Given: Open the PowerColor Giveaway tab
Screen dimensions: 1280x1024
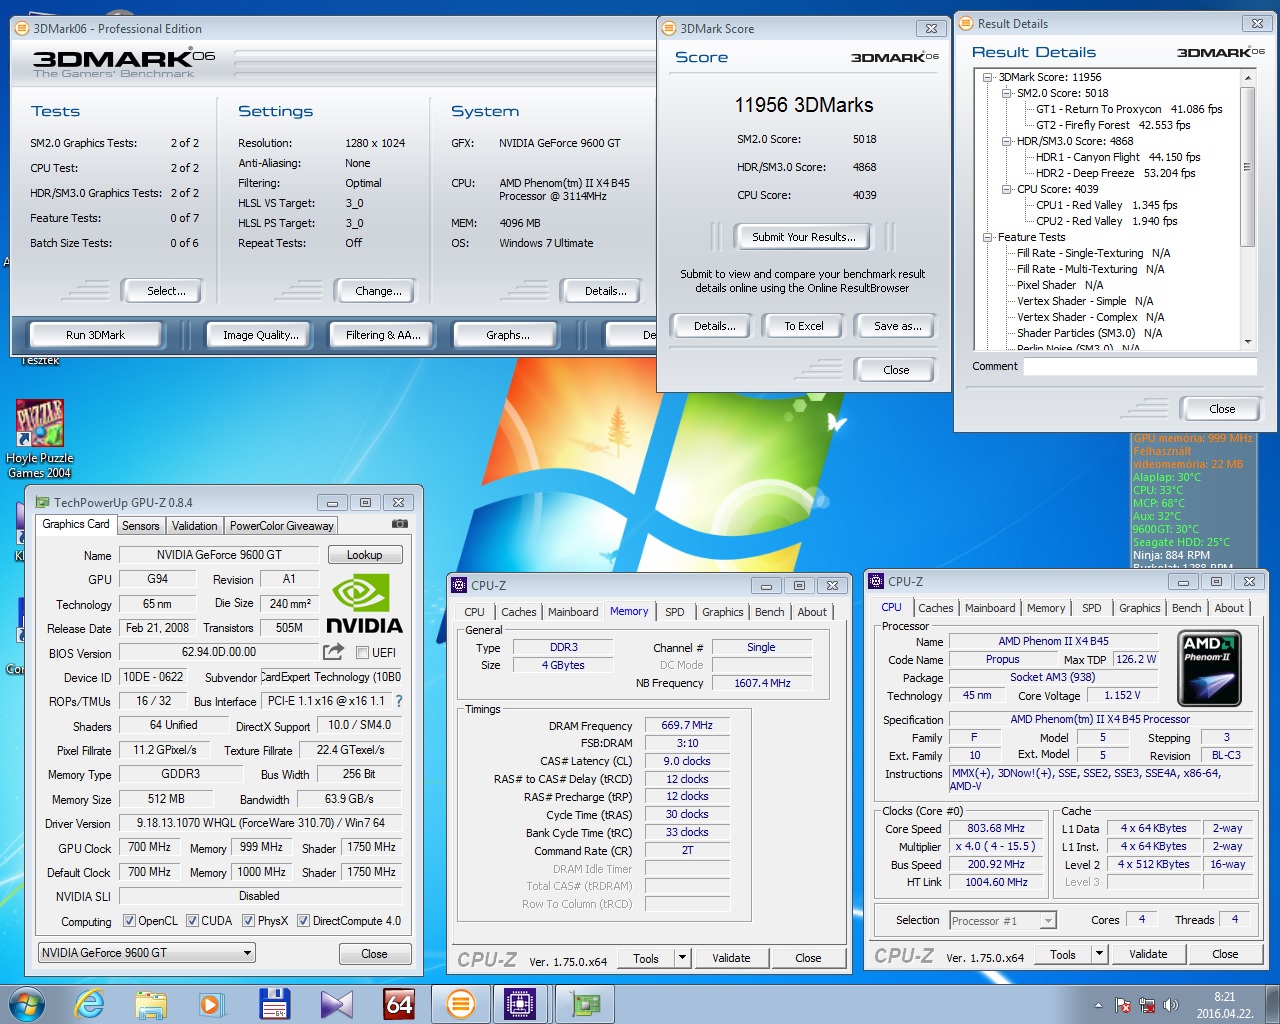Looking at the screenshot, I should pyautogui.click(x=281, y=526).
